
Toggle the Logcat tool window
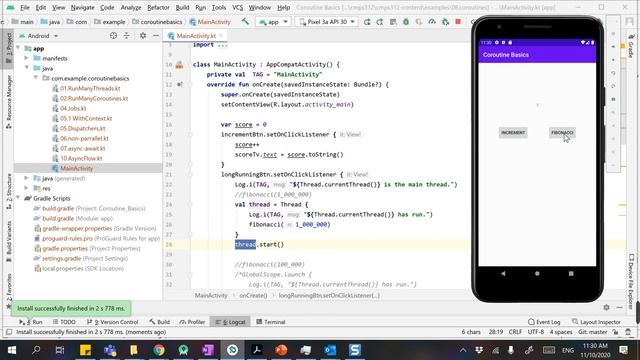(231, 322)
